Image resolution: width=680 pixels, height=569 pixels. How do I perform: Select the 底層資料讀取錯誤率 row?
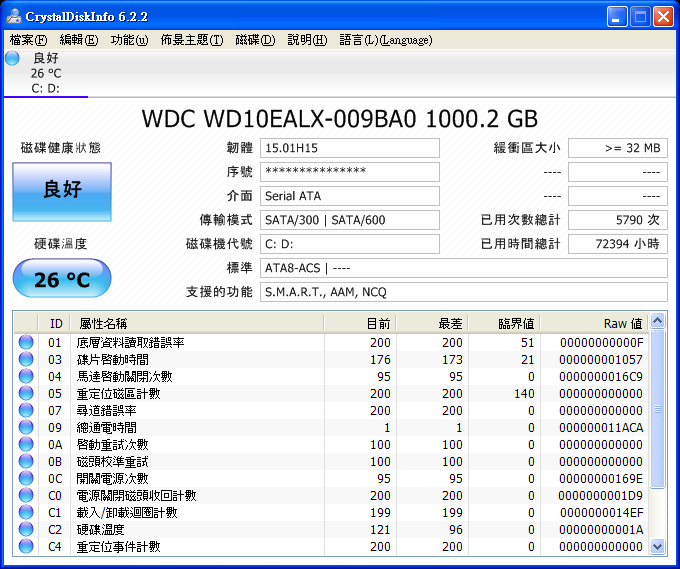pos(331,342)
